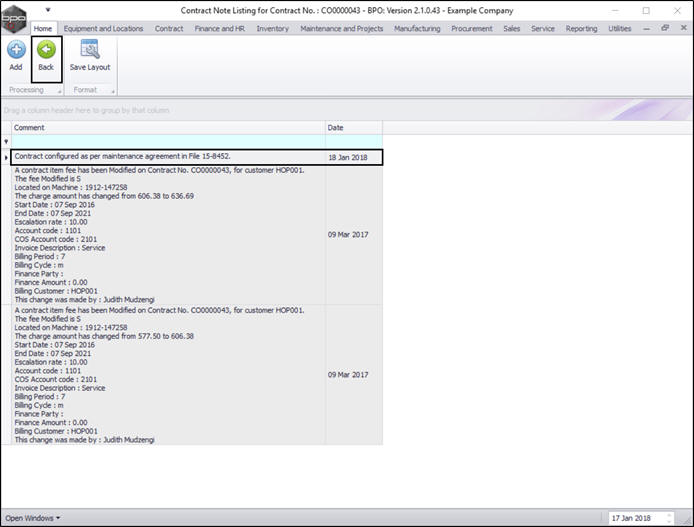Click the Date filter row cell
The height and width of the screenshot is (527, 694).
click(354, 142)
